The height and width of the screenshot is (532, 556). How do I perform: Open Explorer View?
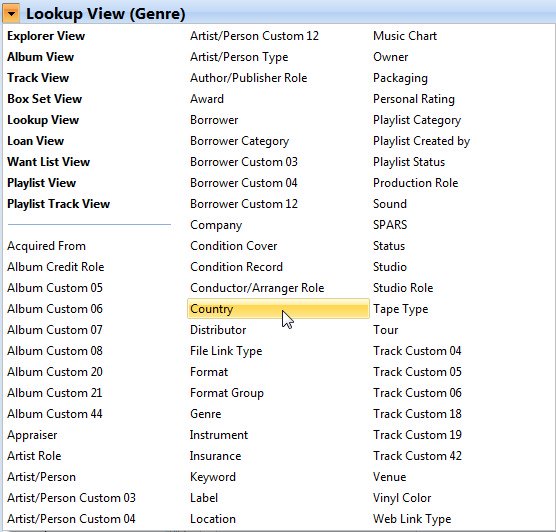pos(46,36)
